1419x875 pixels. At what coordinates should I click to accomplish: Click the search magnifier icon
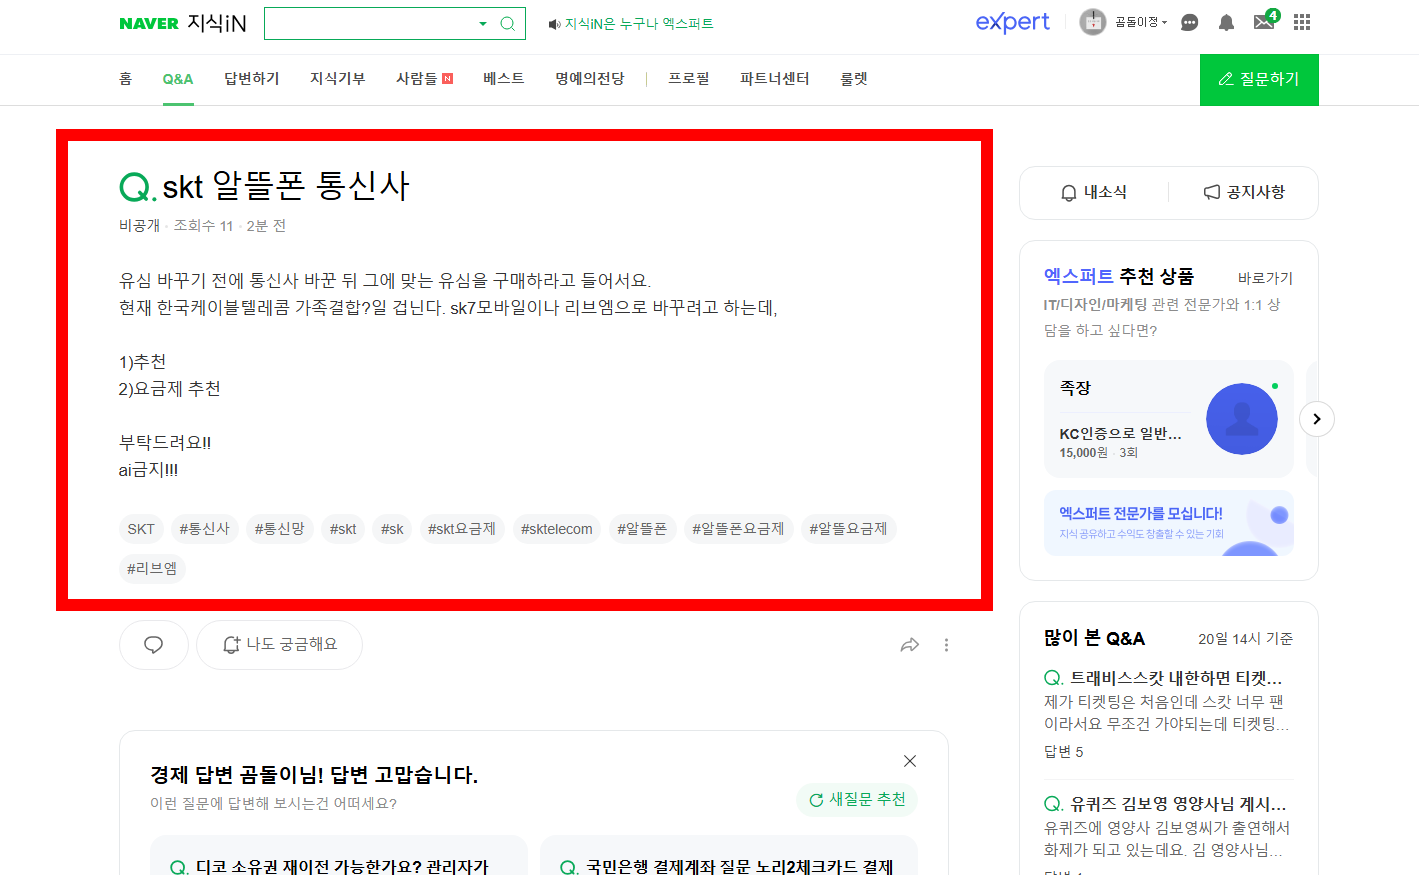pos(508,23)
